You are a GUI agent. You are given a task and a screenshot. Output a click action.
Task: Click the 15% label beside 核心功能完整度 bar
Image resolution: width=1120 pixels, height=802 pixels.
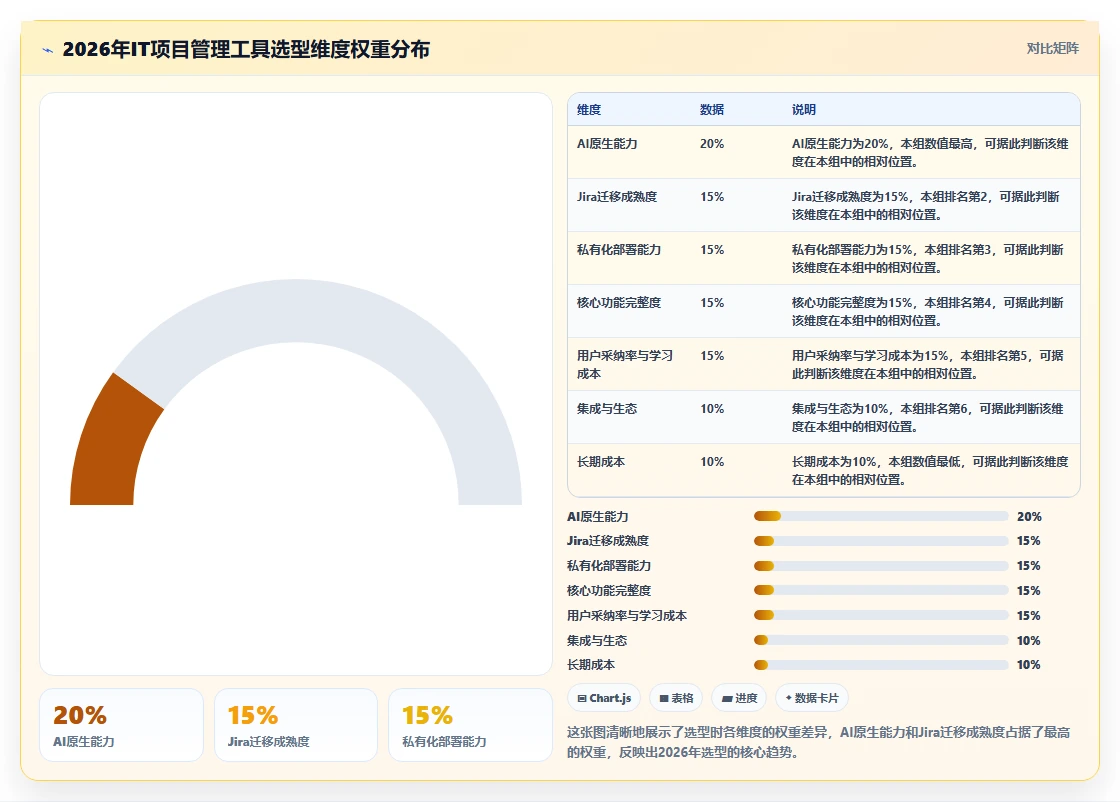tap(1029, 591)
